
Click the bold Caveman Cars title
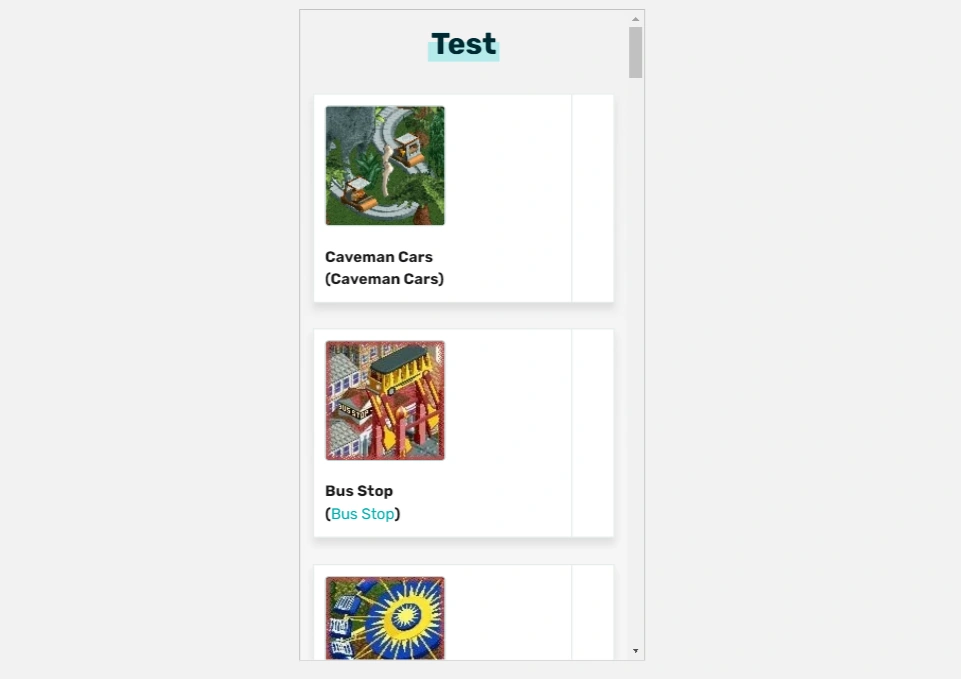379,257
